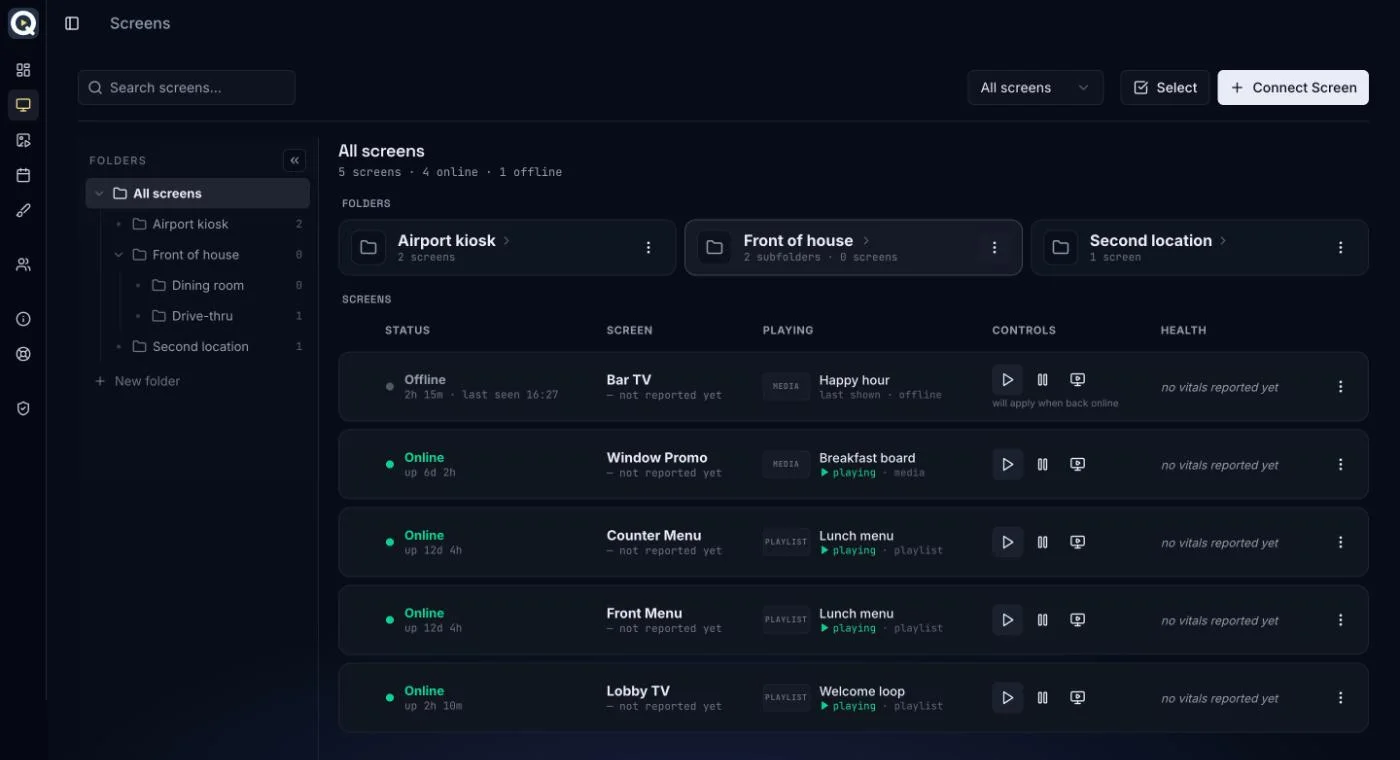The image size is (1400, 760).
Task: Open the lifebuoy support icon in the left rail
Action: [23, 354]
